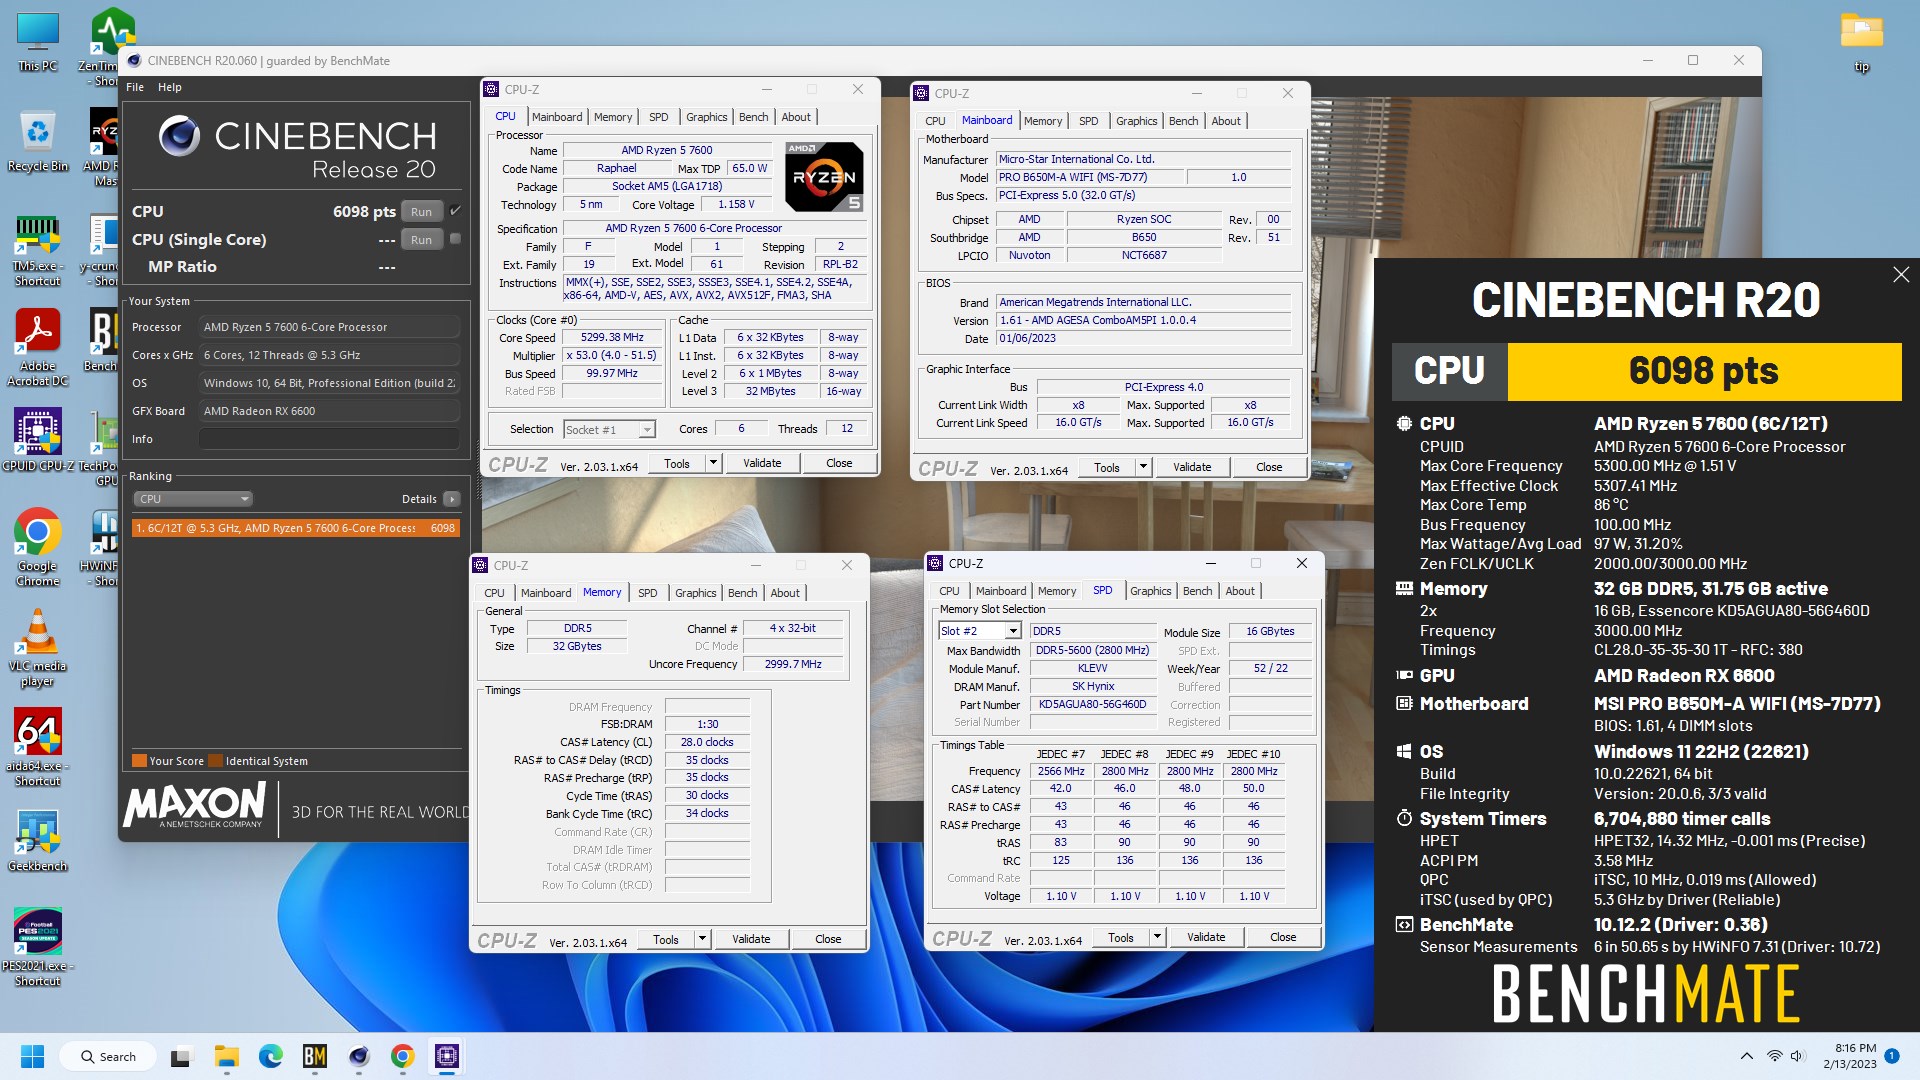Toggle CPU (Single Core) test checkbox
Viewport: 1920px width, 1080px height.
tap(455, 239)
